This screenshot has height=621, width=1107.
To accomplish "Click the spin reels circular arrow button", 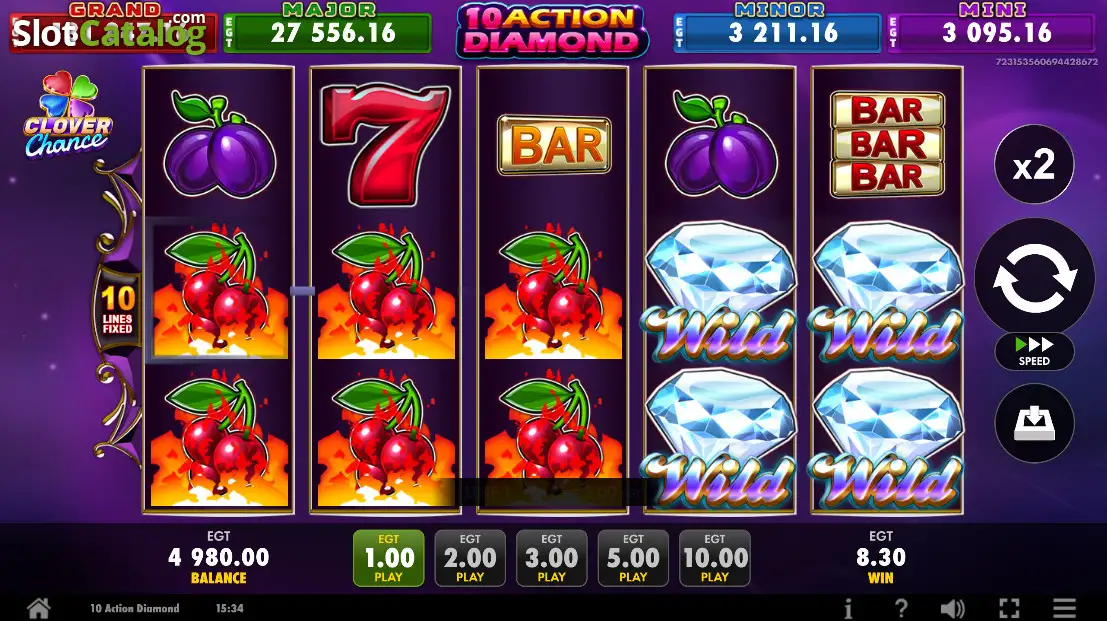I will [1034, 277].
